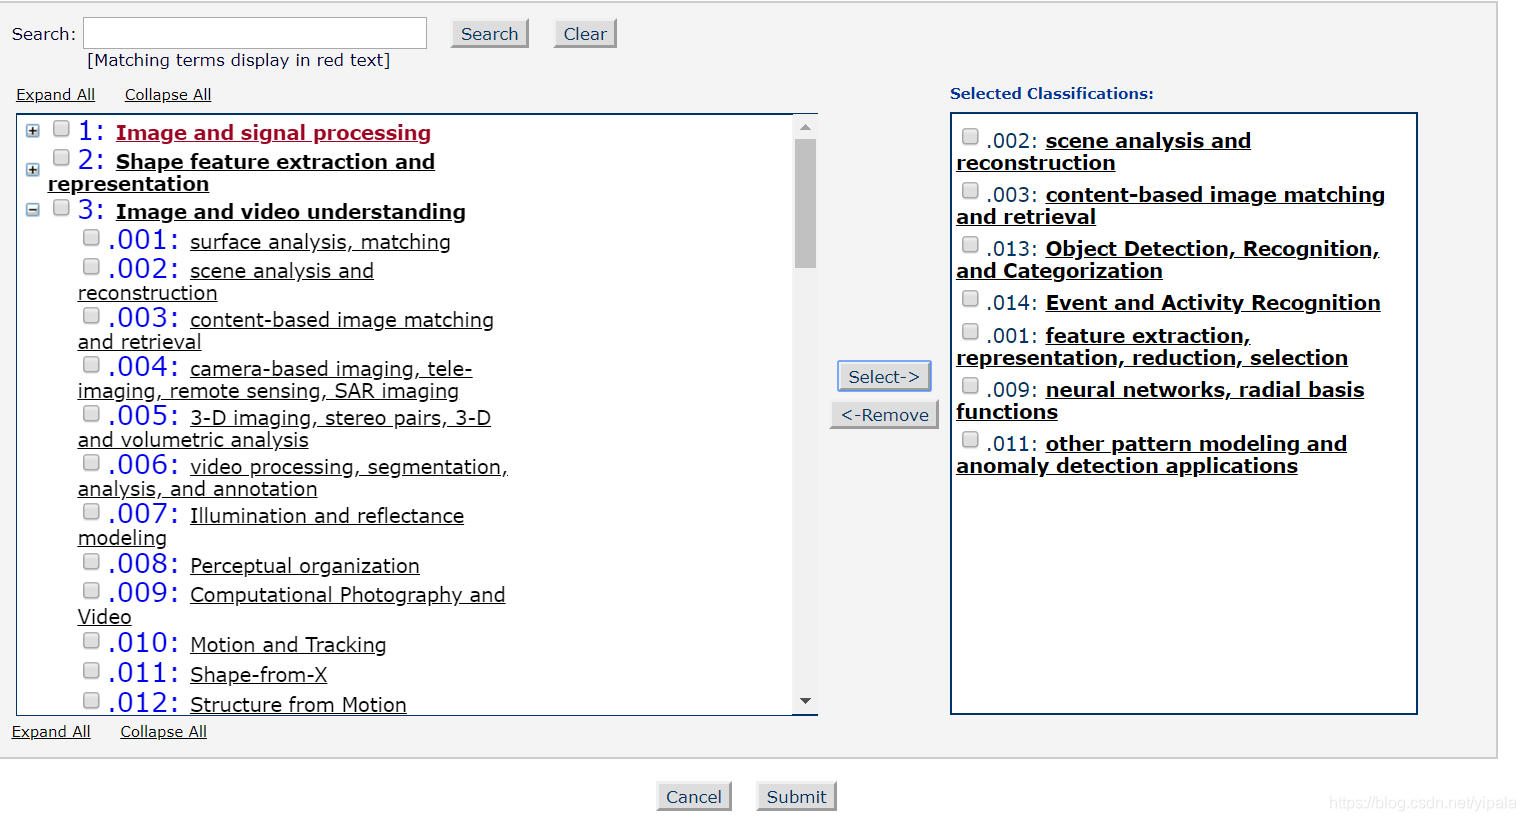The image size is (1526, 821).
Task: Collapse the Image and video understanding node
Action: (33, 210)
